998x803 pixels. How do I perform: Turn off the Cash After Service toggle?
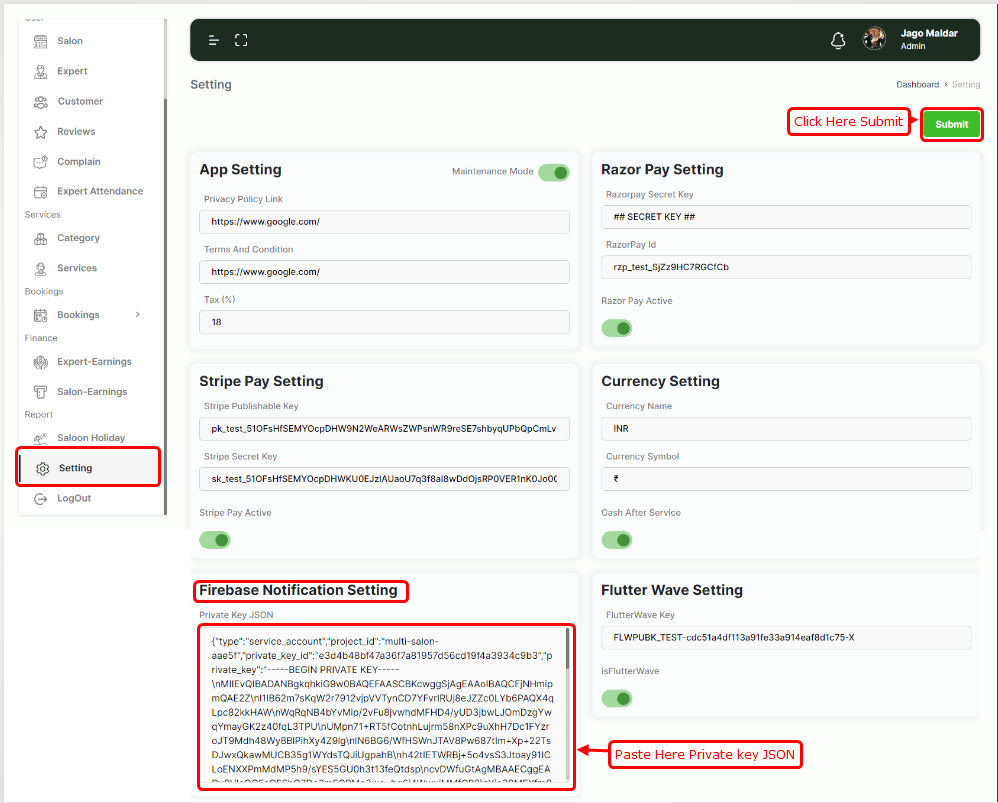(x=617, y=540)
